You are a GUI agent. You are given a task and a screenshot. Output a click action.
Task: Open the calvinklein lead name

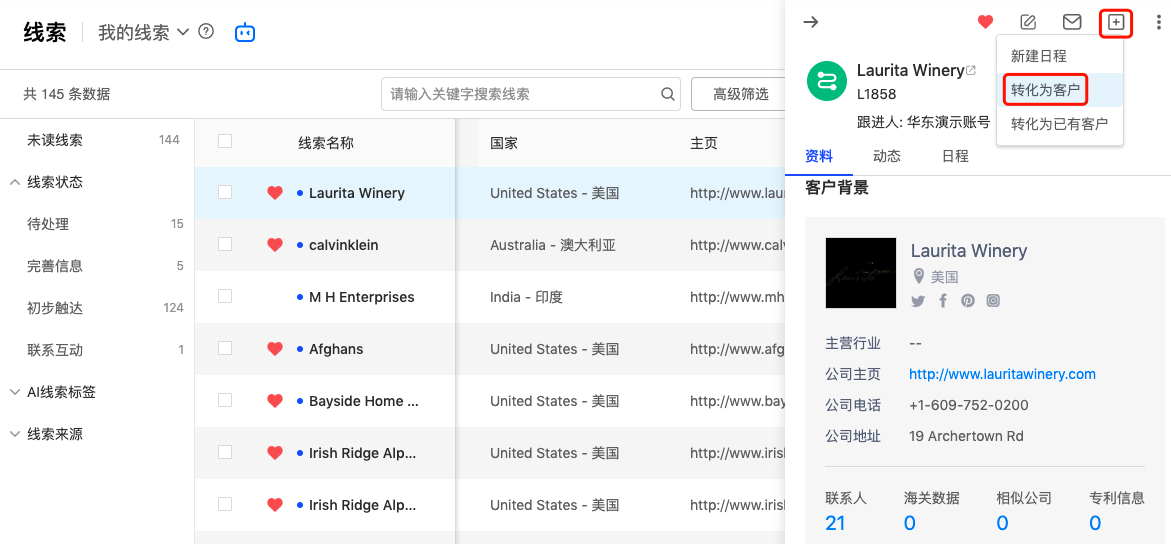click(x=344, y=245)
